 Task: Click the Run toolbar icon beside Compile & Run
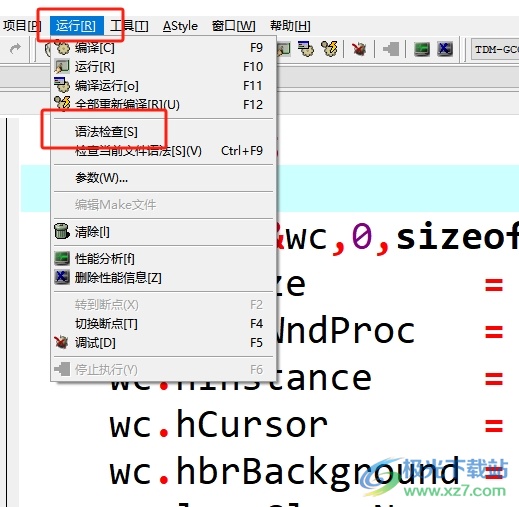[284, 49]
